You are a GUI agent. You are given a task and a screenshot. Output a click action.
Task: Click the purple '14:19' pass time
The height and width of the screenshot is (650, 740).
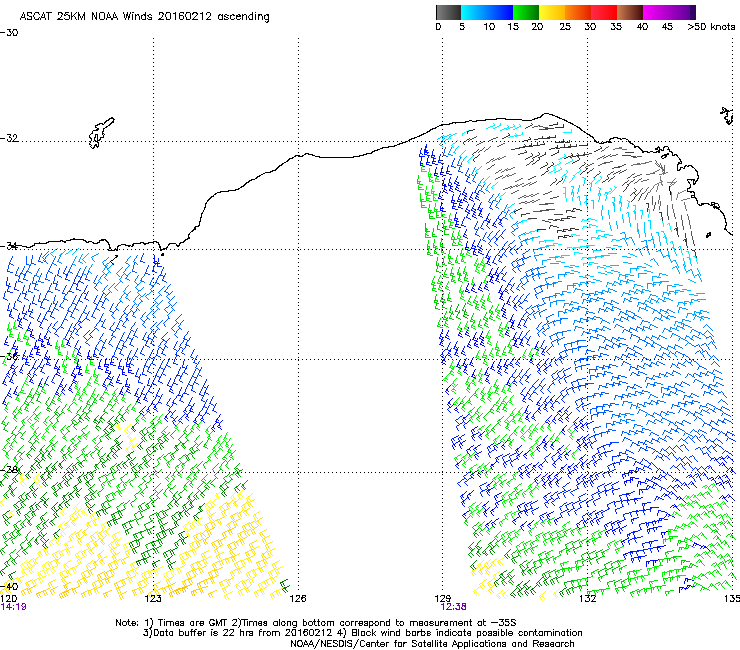point(13,607)
